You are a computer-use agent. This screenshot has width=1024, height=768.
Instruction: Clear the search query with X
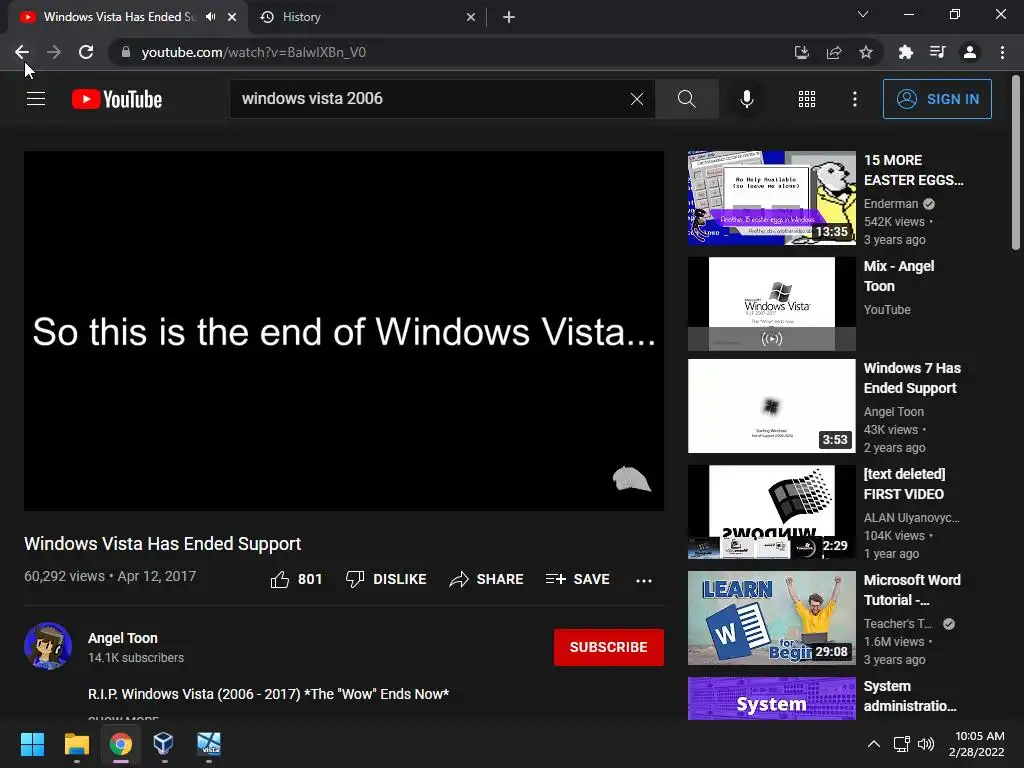click(637, 99)
